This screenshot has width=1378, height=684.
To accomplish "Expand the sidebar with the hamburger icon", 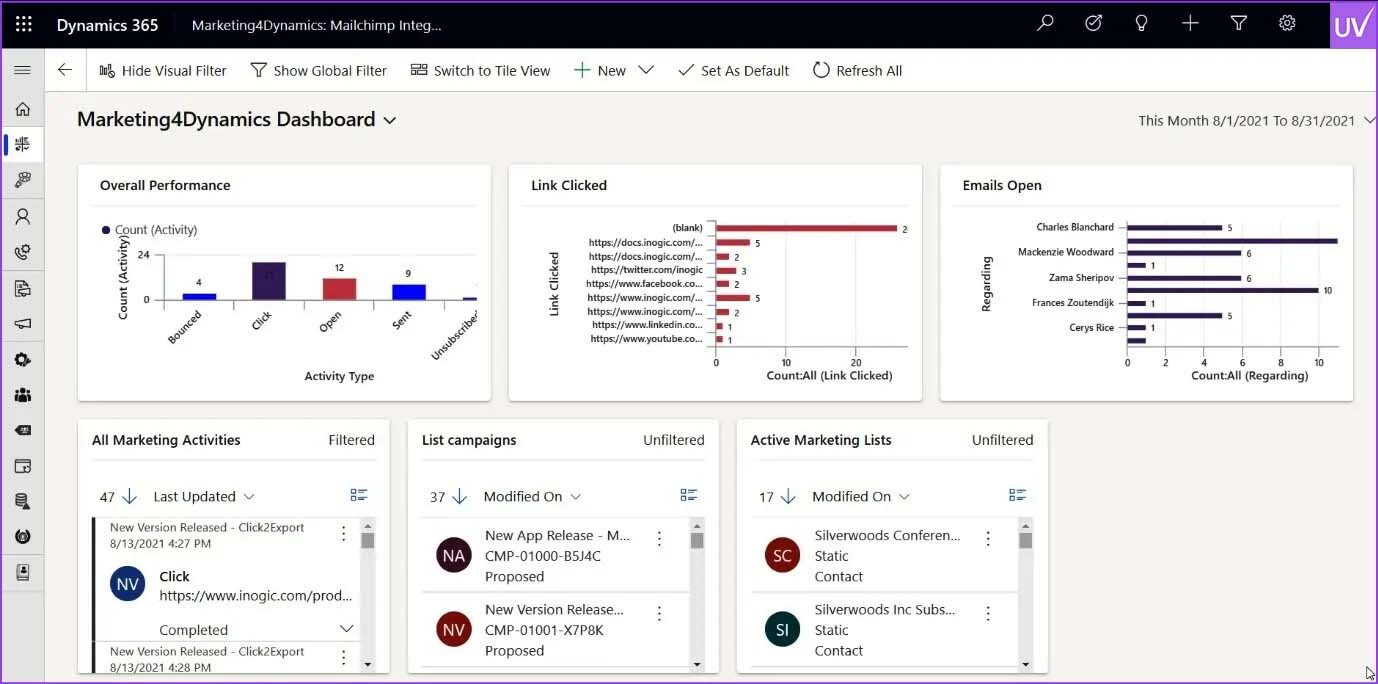I will (22, 70).
